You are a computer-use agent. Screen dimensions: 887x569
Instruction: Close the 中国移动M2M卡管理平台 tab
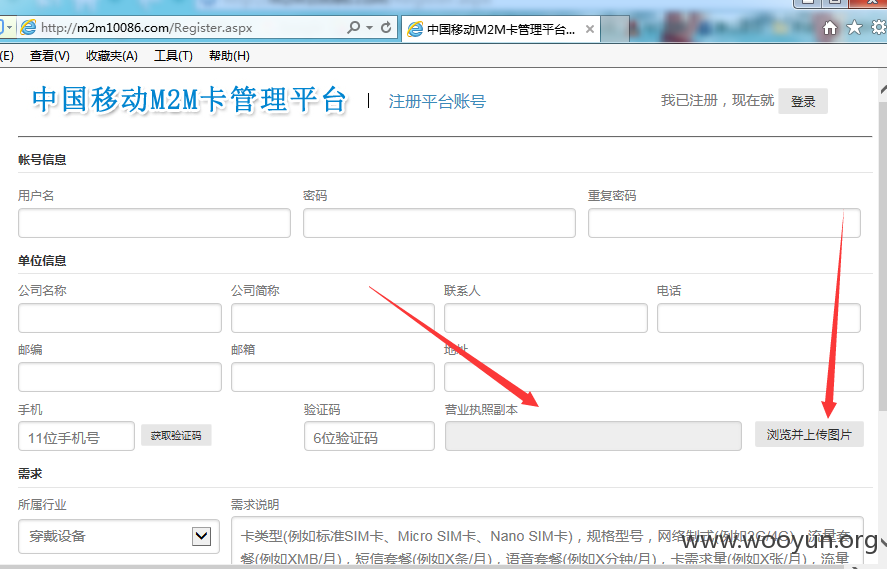click(x=589, y=29)
